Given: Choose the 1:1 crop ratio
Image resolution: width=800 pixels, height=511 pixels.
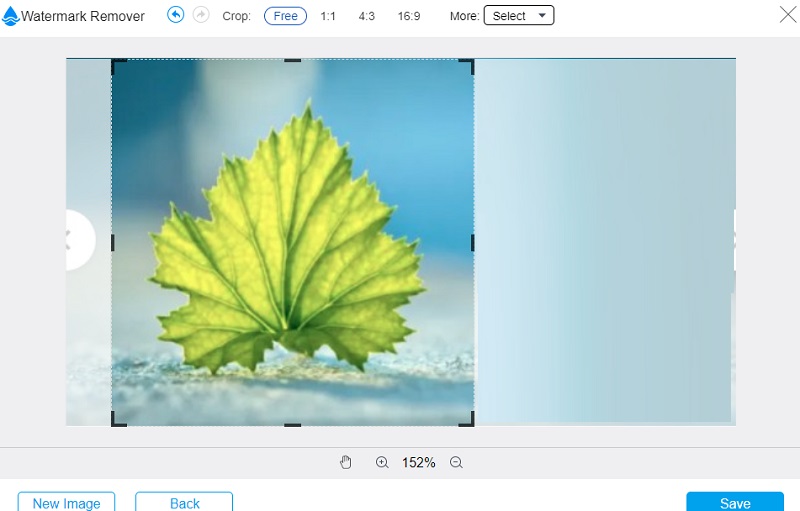Looking at the screenshot, I should (328, 16).
